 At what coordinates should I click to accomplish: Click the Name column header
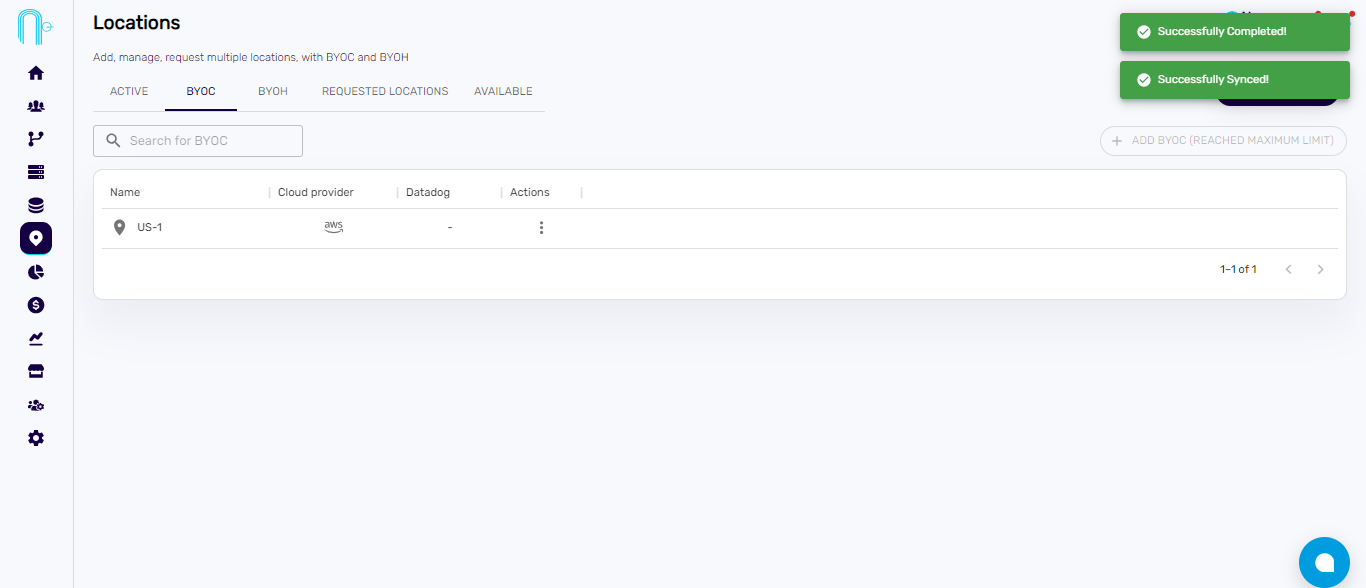click(x=125, y=192)
